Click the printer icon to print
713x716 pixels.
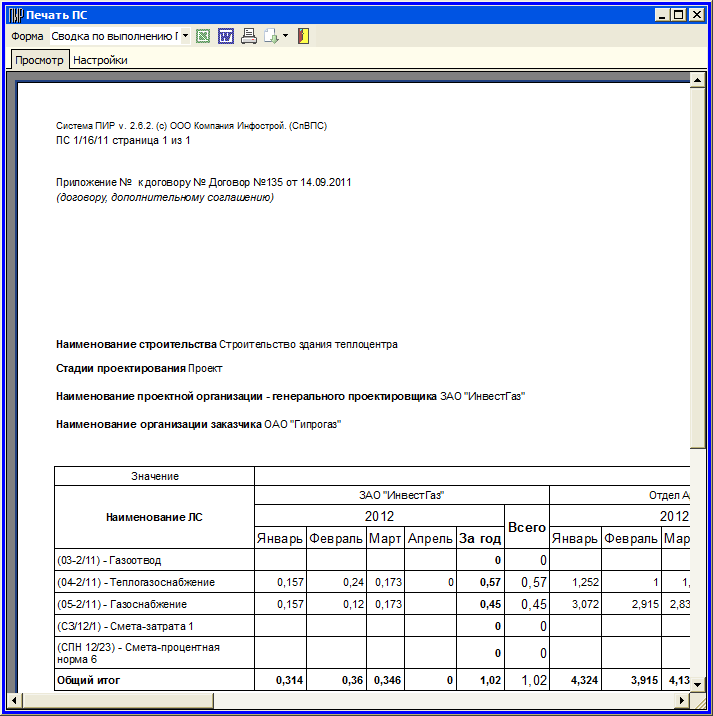click(x=248, y=36)
